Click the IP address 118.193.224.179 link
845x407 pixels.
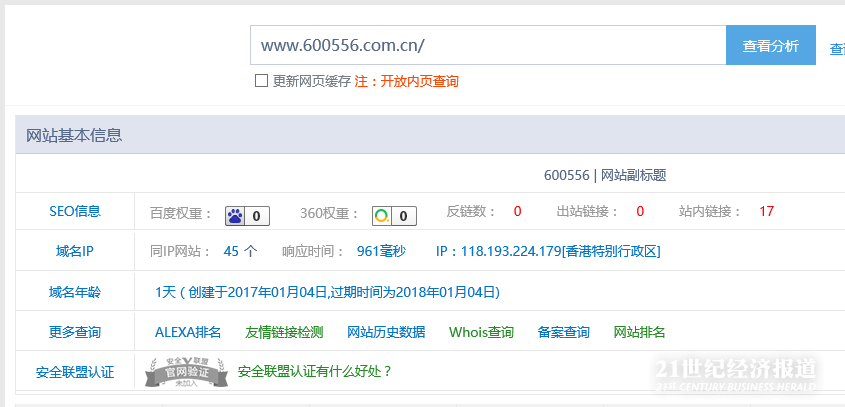(548, 251)
